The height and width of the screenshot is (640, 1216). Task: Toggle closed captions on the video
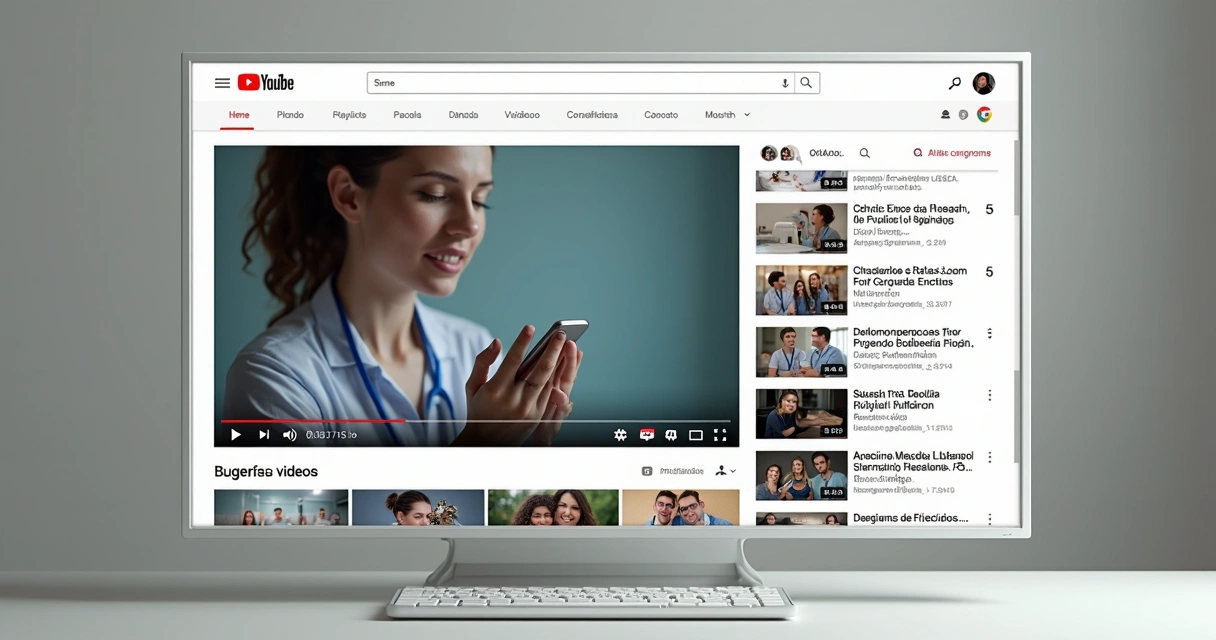click(x=646, y=434)
